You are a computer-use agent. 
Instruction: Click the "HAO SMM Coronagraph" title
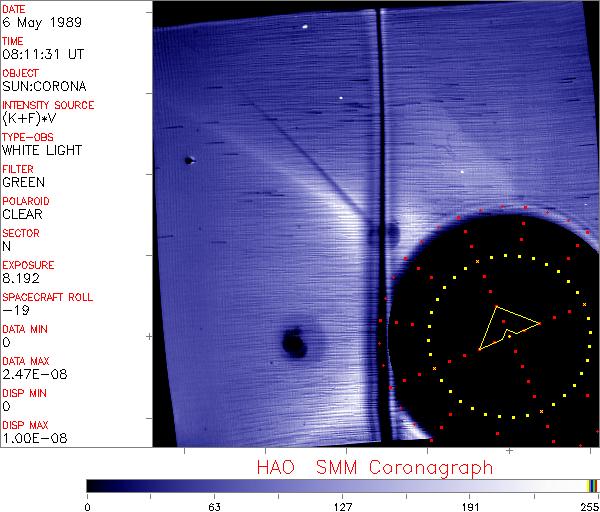coord(374,467)
